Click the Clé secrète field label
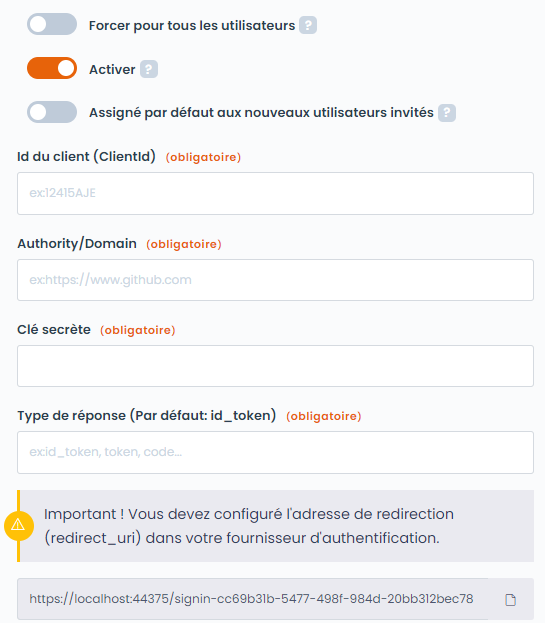 point(54,330)
